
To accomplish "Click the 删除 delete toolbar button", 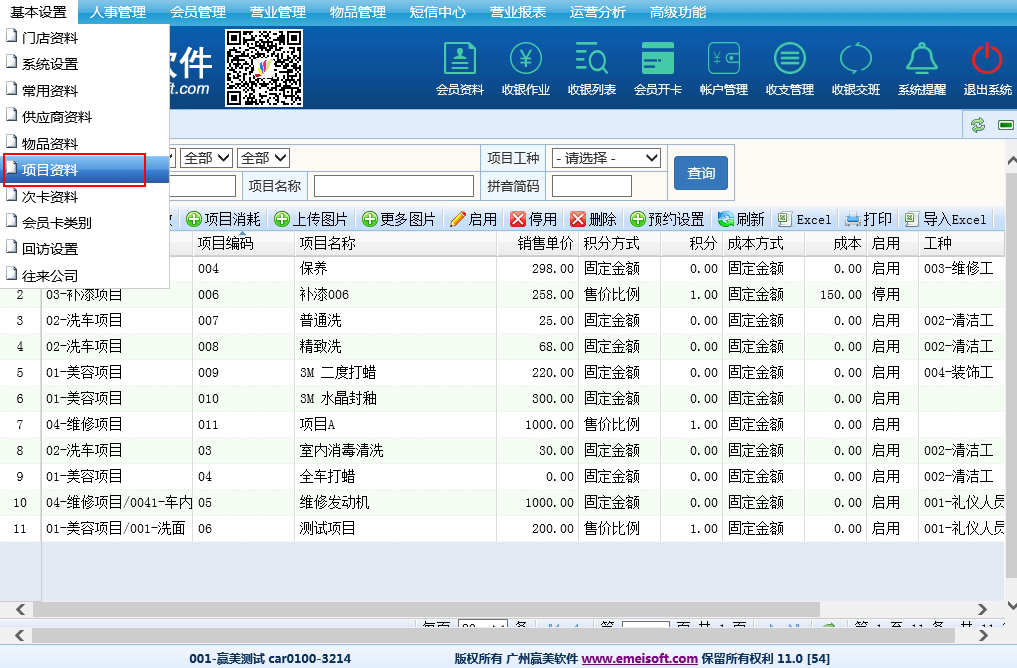I will click(593, 219).
